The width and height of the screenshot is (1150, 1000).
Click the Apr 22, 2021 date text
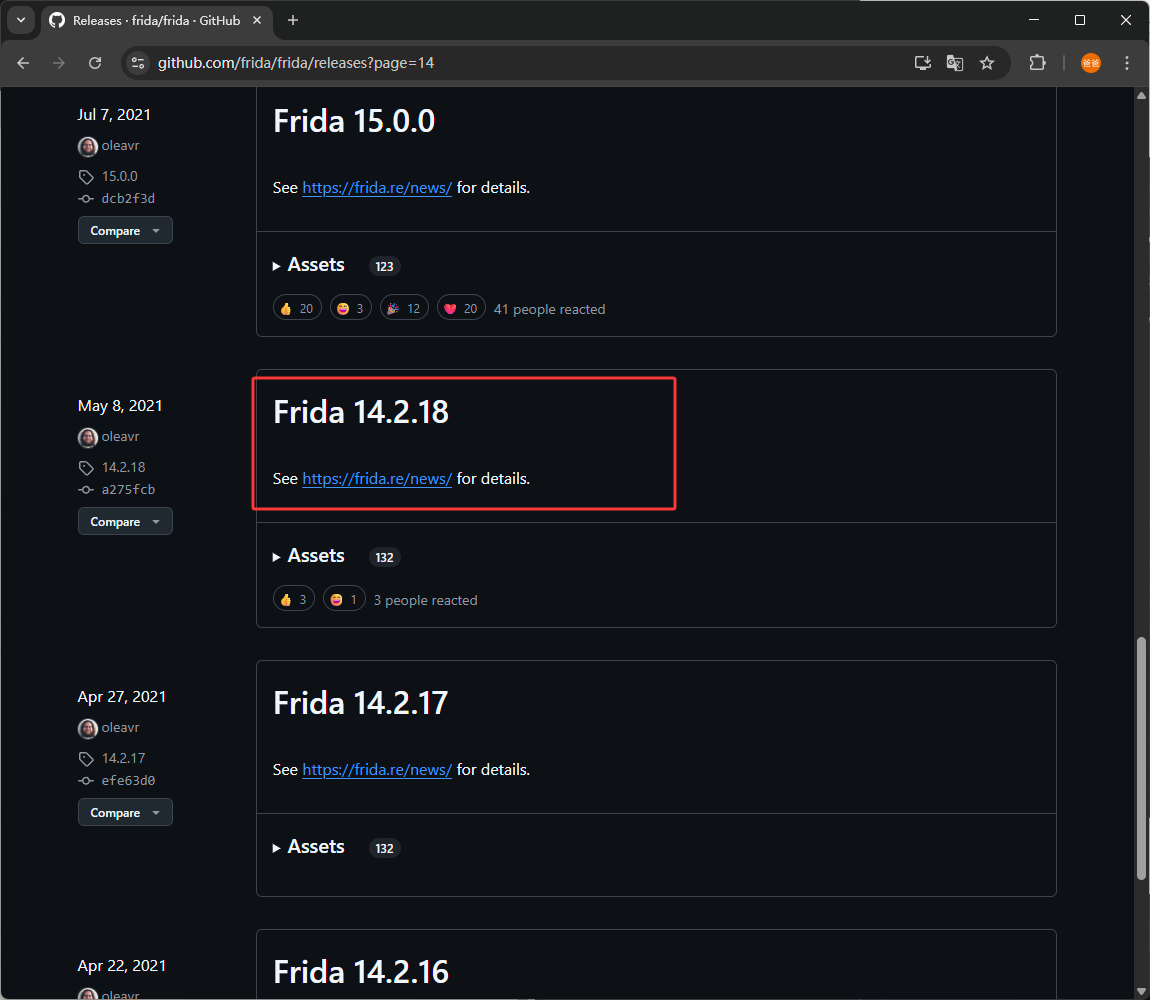(122, 966)
